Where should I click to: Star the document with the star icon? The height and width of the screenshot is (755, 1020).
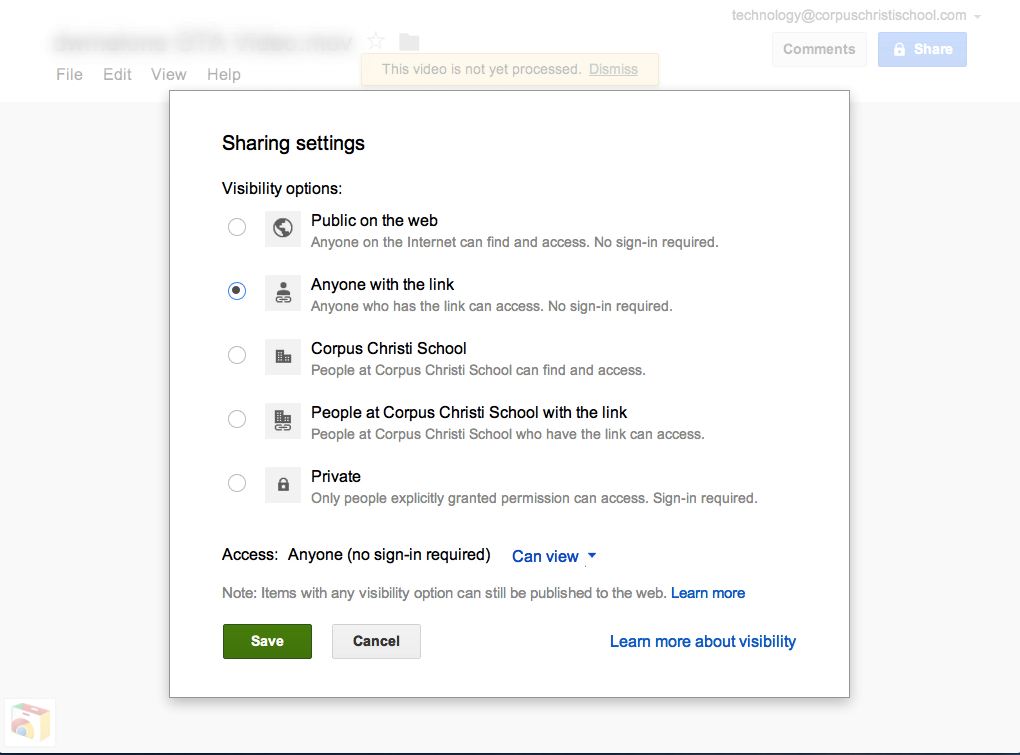click(x=376, y=41)
